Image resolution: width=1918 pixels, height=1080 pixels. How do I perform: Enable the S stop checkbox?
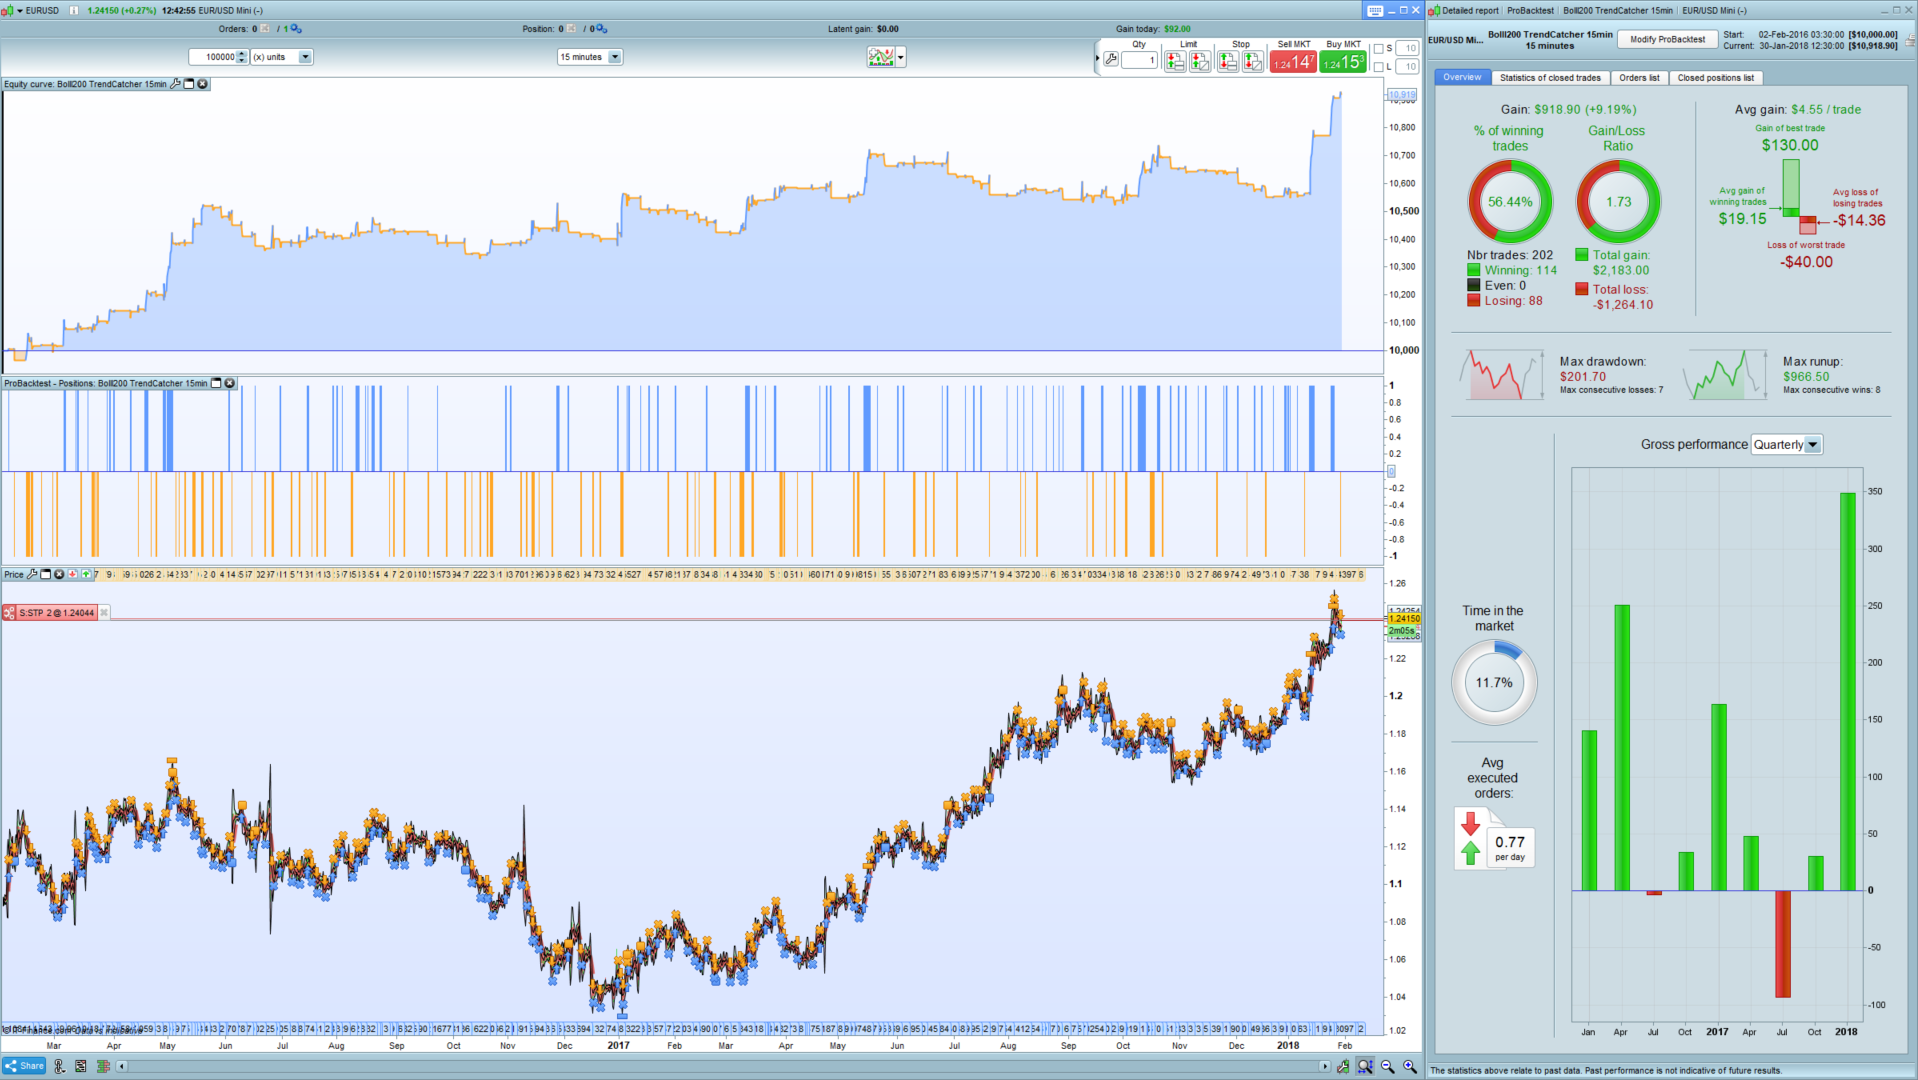click(x=1378, y=48)
